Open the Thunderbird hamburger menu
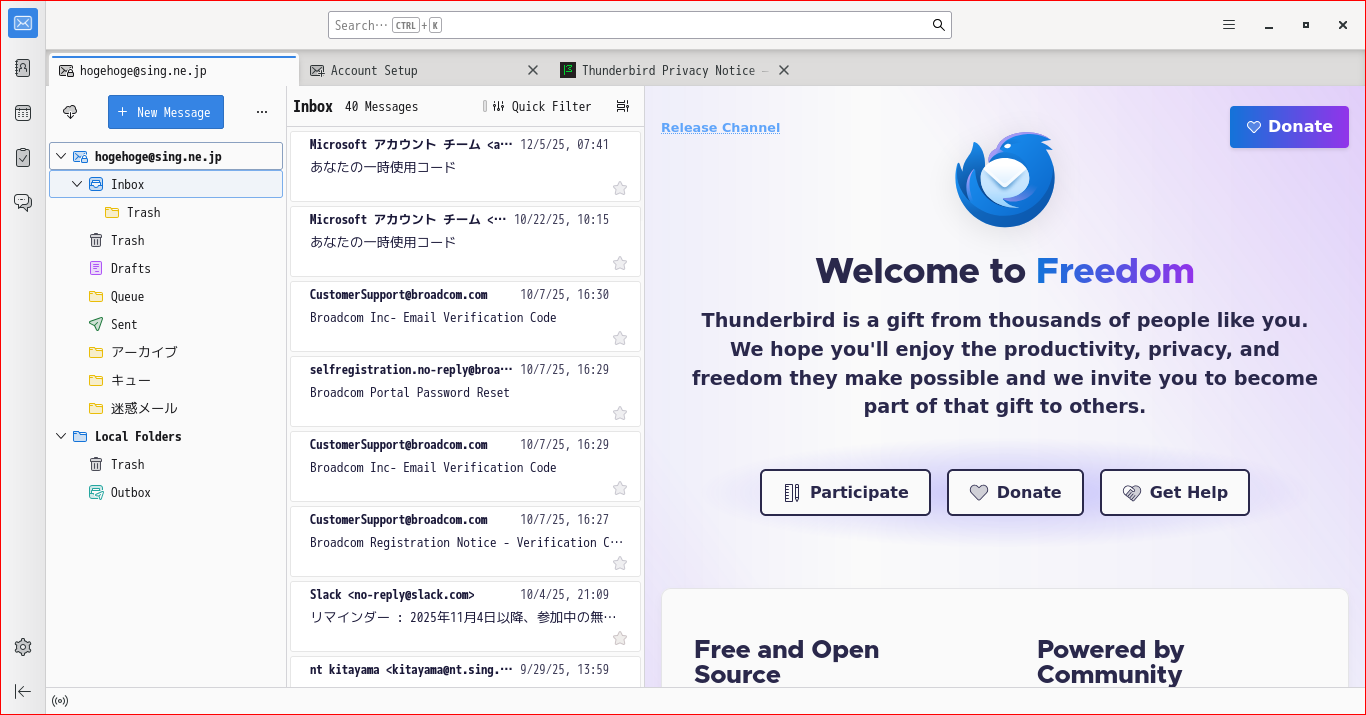 click(1229, 25)
